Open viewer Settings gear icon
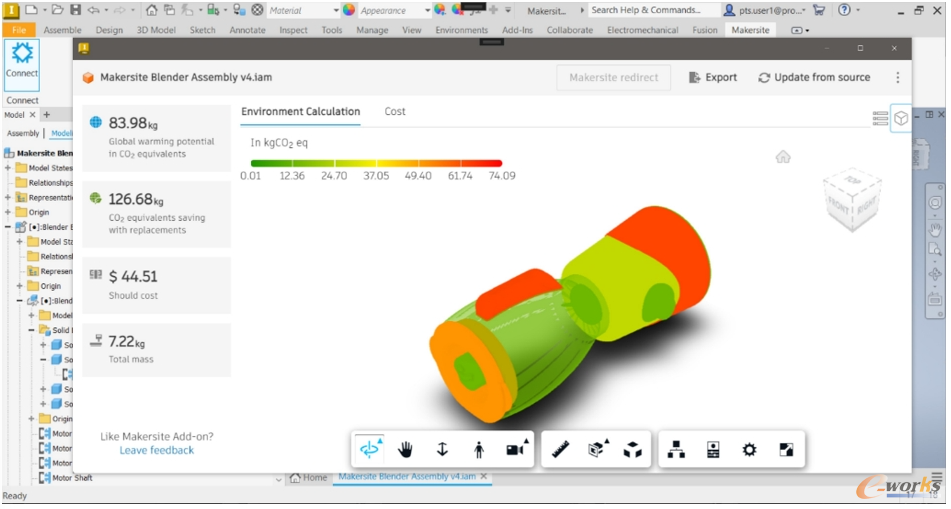 pos(750,450)
